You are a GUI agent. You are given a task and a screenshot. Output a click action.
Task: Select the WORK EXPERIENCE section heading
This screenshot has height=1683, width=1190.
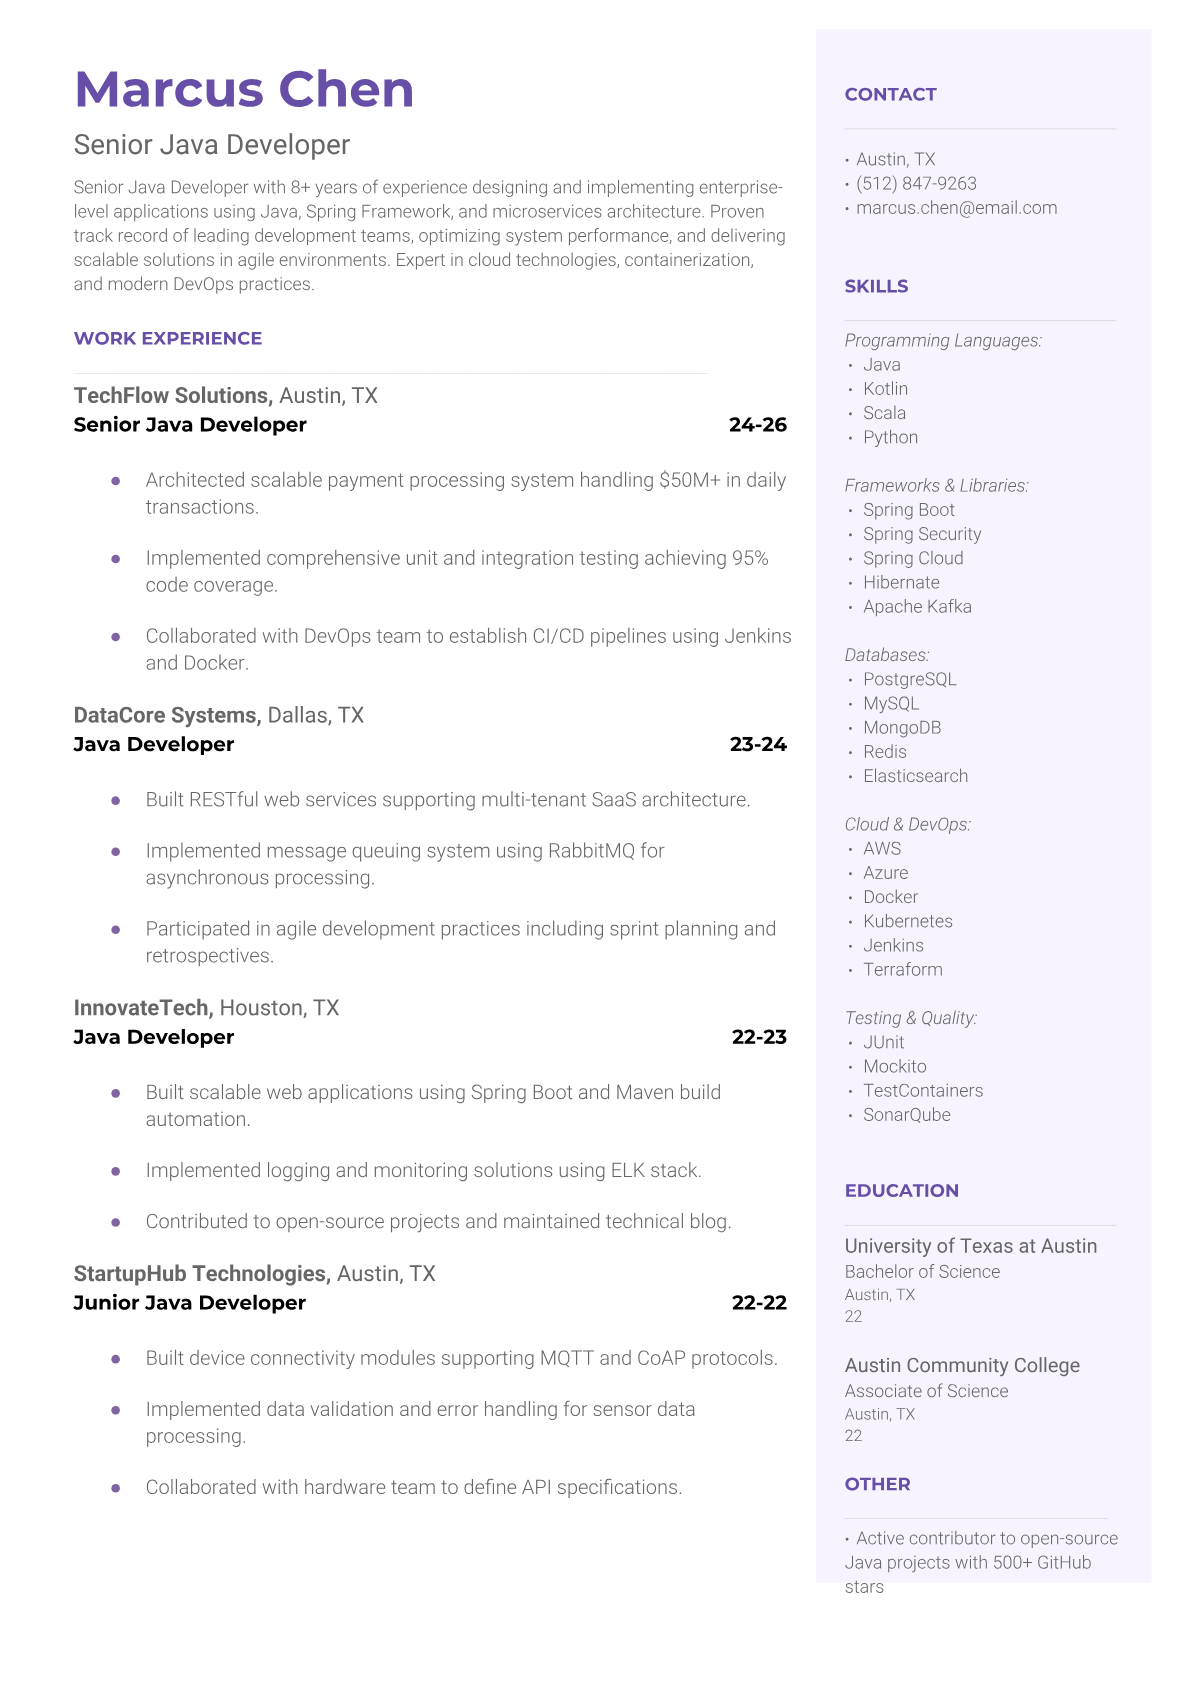click(x=168, y=339)
